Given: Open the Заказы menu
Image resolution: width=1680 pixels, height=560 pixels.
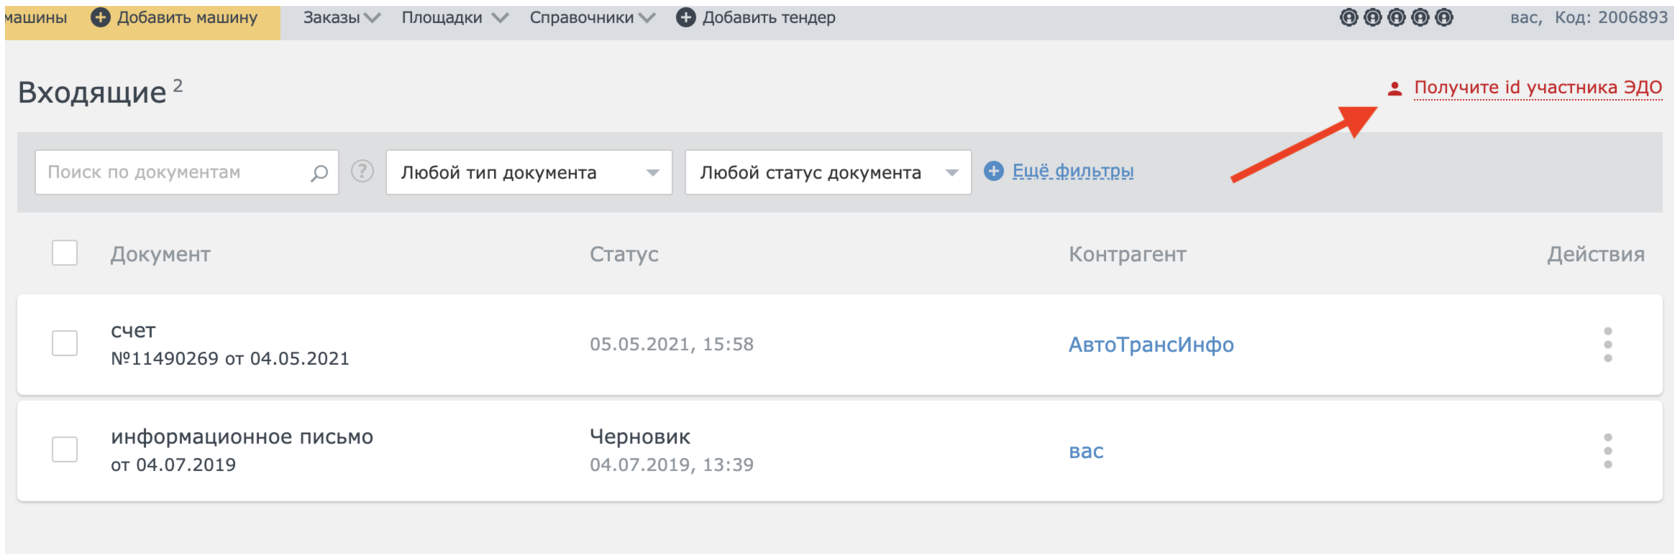Looking at the screenshot, I should [341, 18].
